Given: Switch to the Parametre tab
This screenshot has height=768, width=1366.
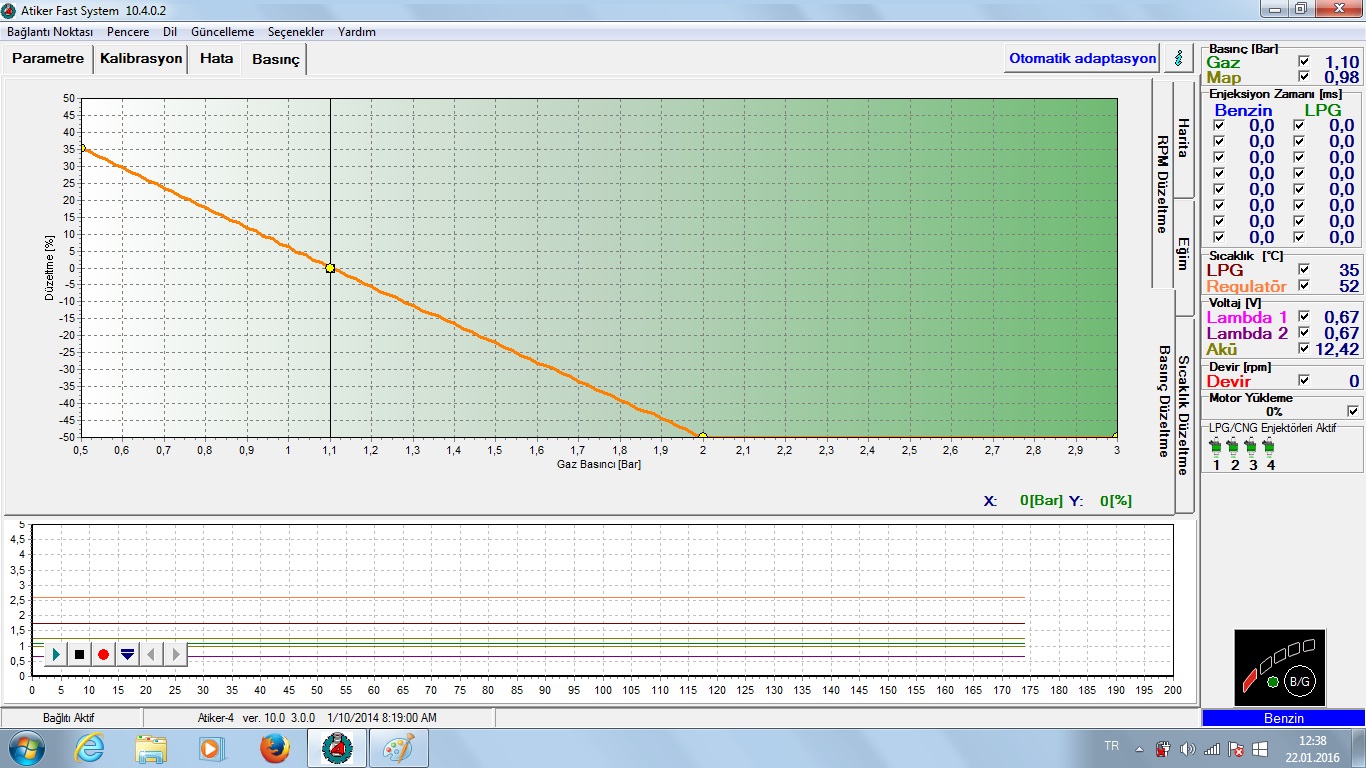Looking at the screenshot, I should click(x=48, y=59).
